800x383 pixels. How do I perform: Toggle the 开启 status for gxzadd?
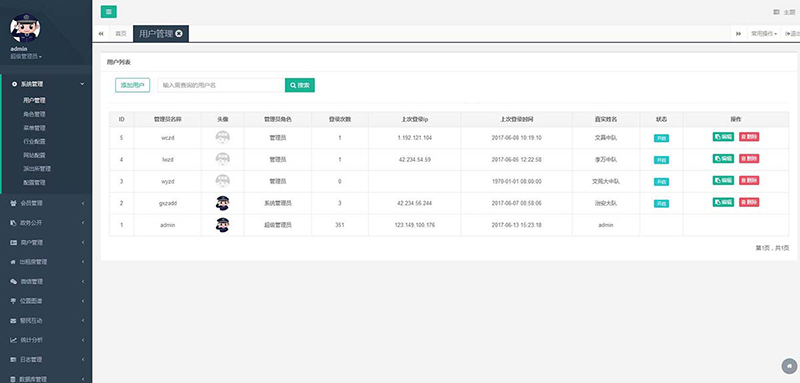(x=661, y=203)
